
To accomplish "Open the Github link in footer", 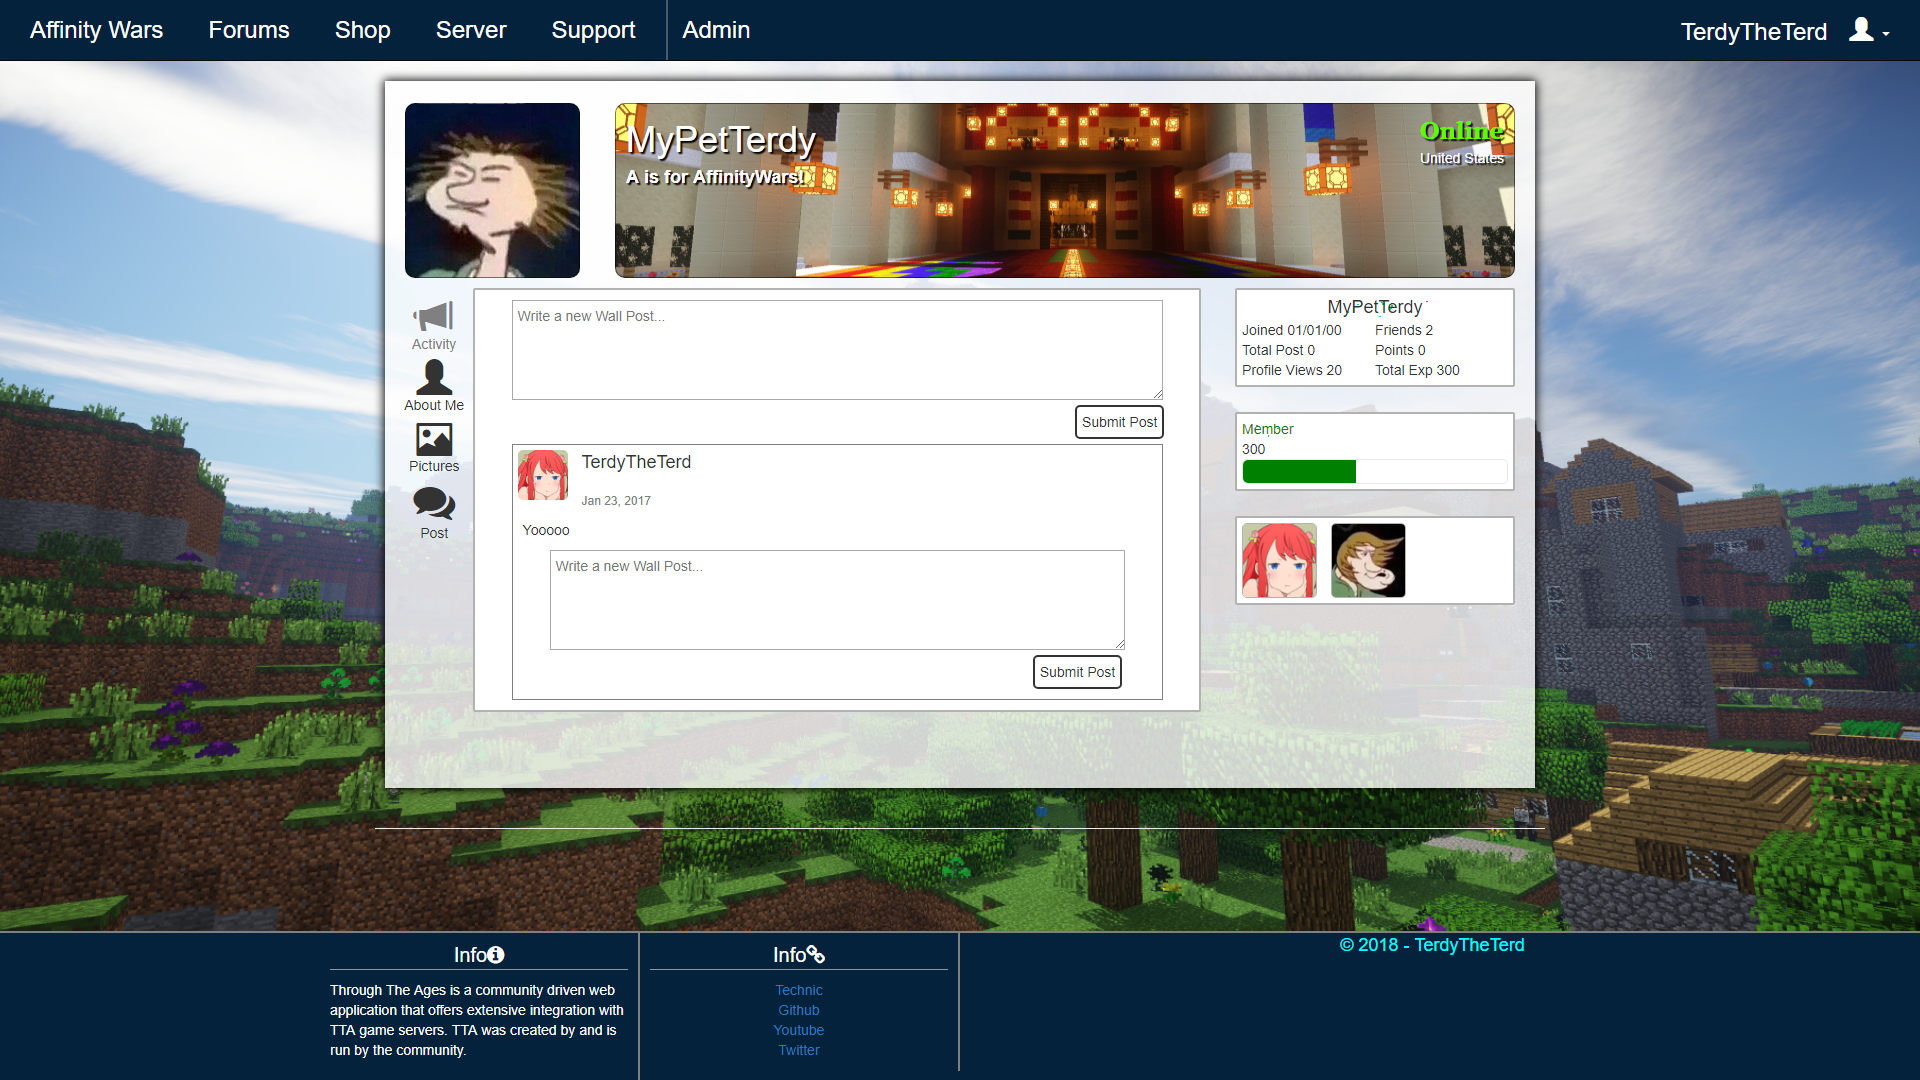I will (798, 1009).
